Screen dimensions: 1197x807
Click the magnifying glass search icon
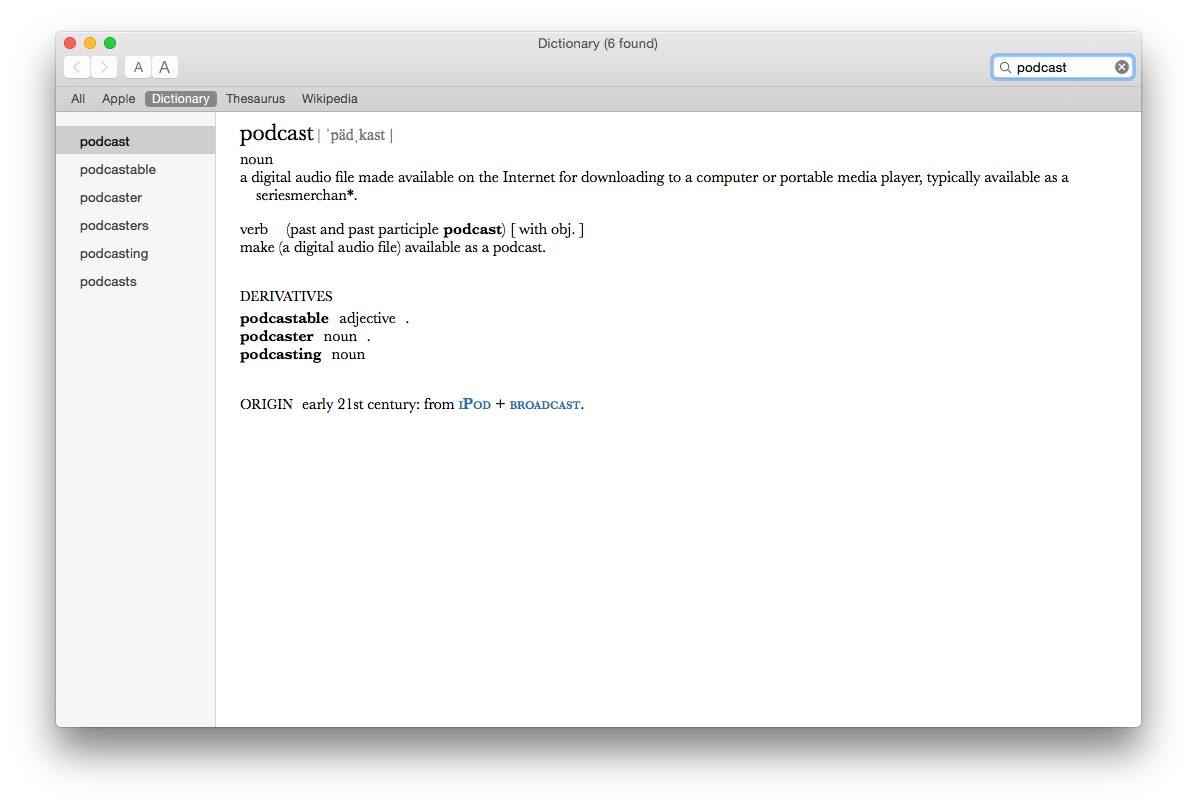1005,67
